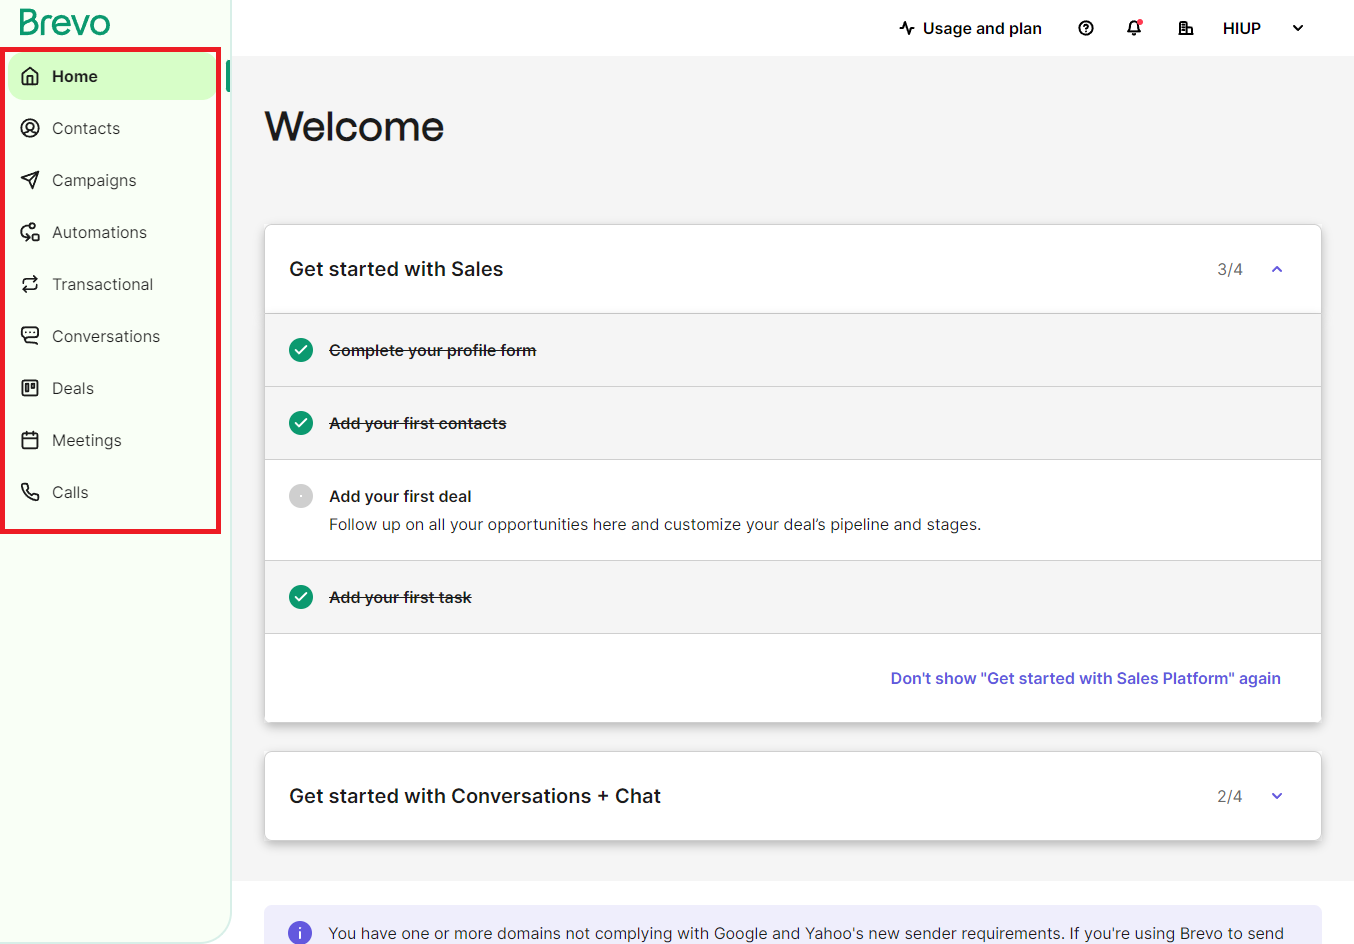Viewport: 1354px width, 944px height.
Task: Click the Campaigns paper plane icon
Action: tap(30, 180)
